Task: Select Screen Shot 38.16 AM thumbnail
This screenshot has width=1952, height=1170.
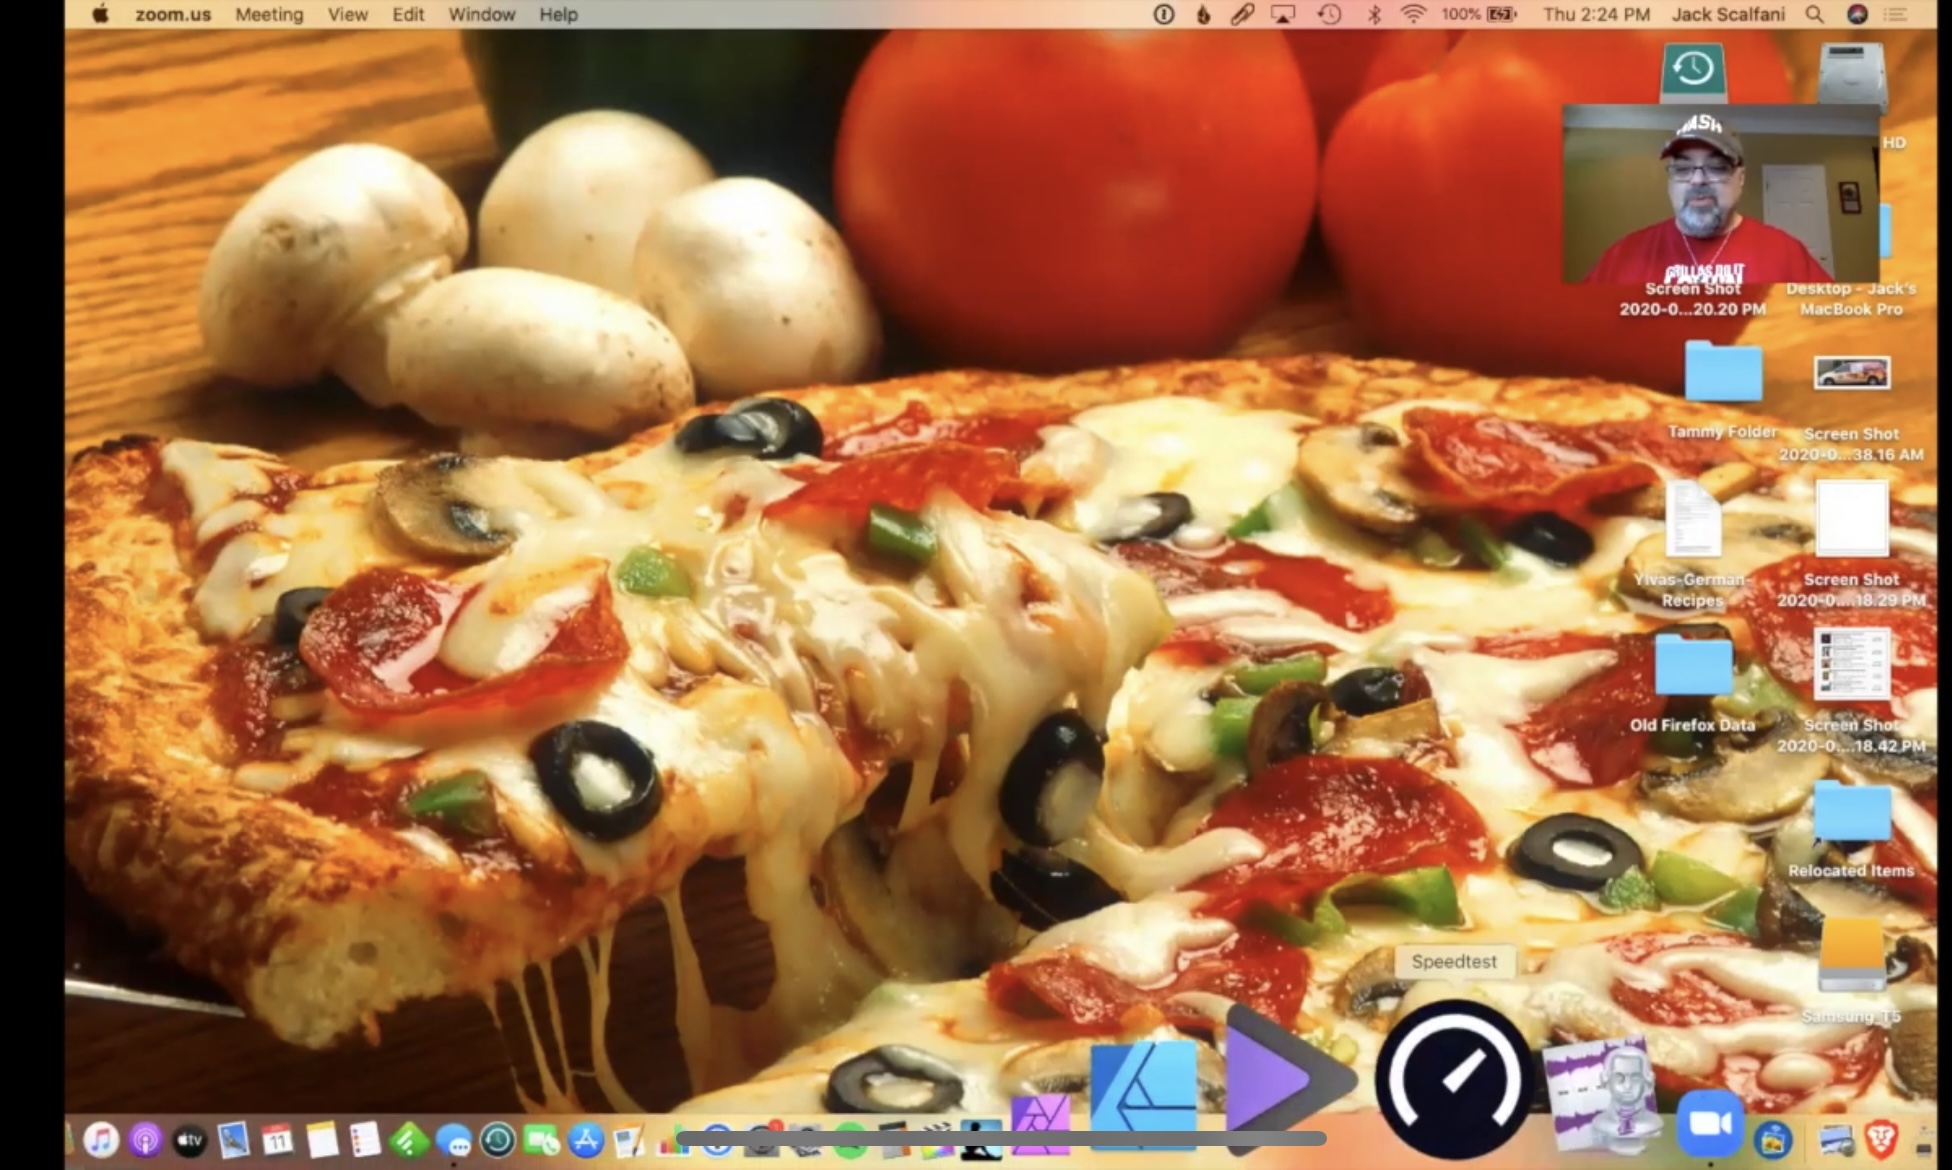Action: click(x=1852, y=373)
